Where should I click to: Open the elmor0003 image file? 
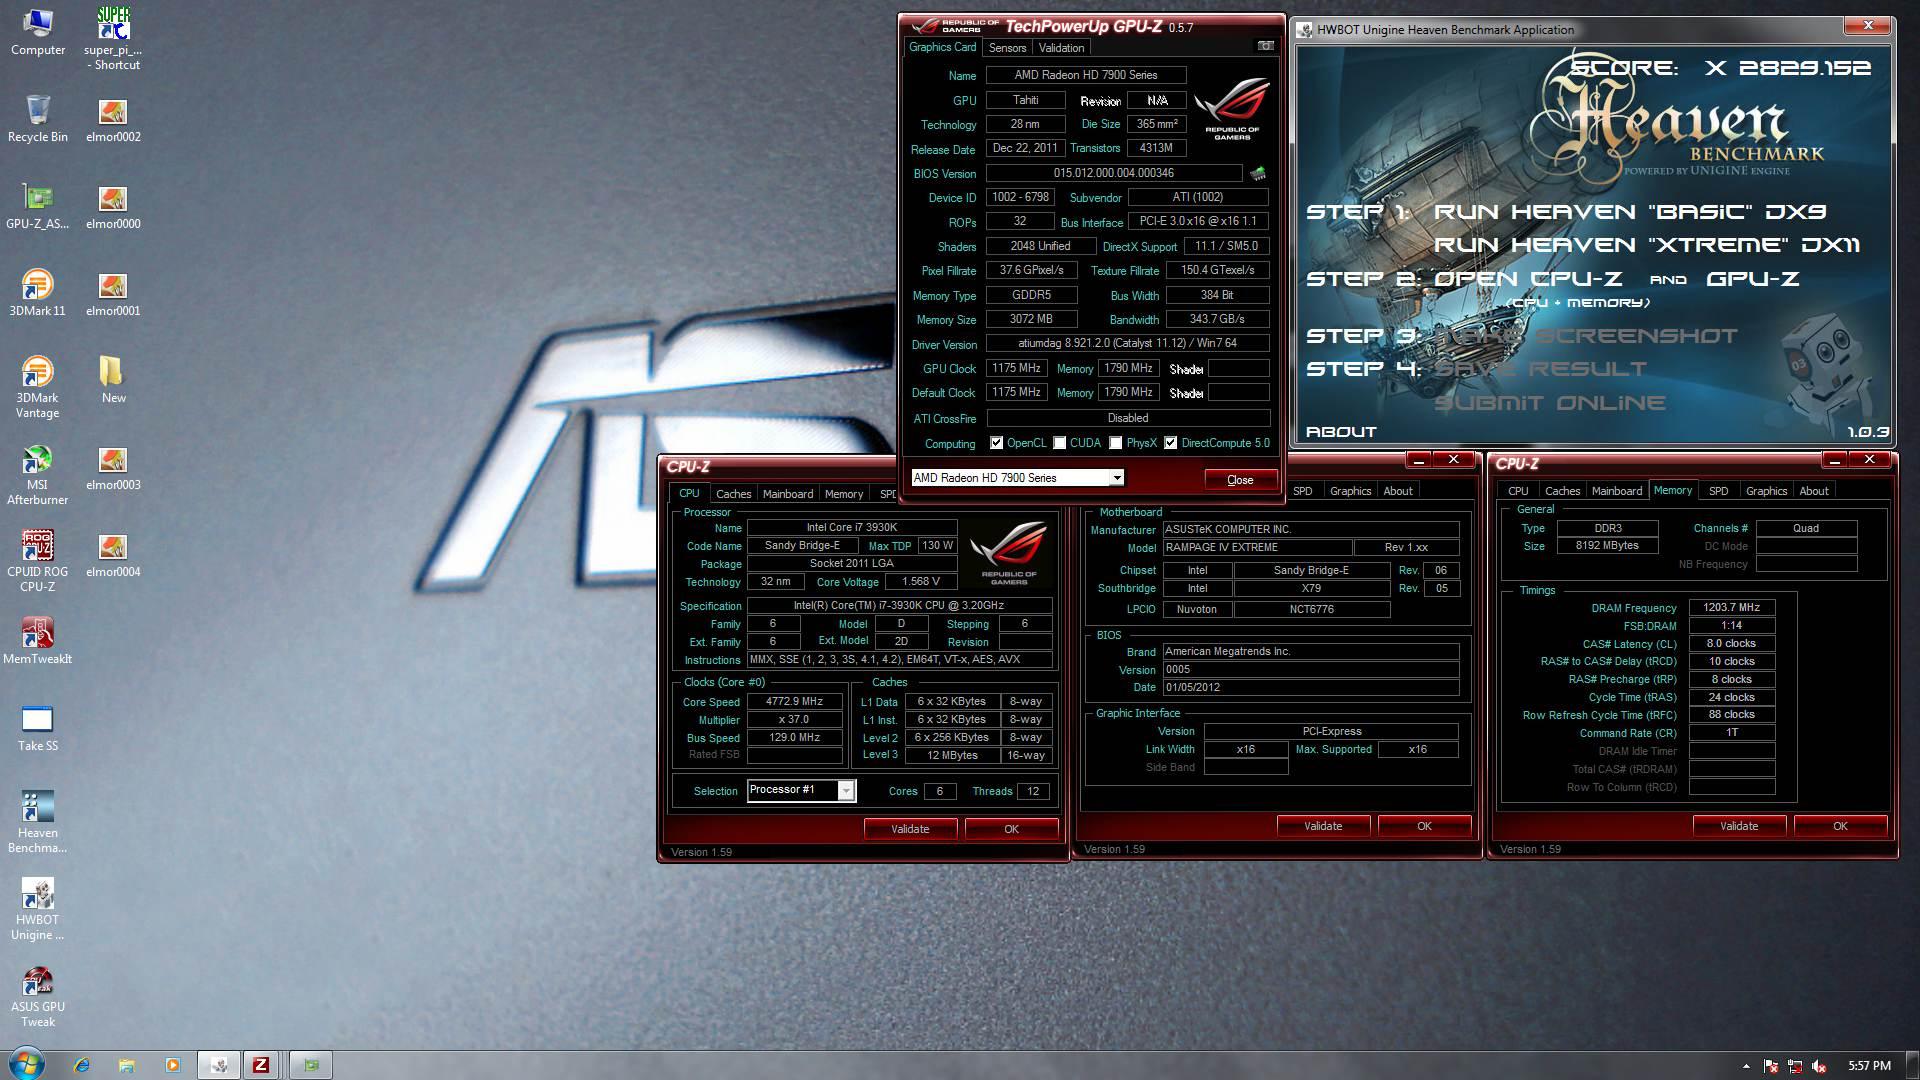click(113, 468)
